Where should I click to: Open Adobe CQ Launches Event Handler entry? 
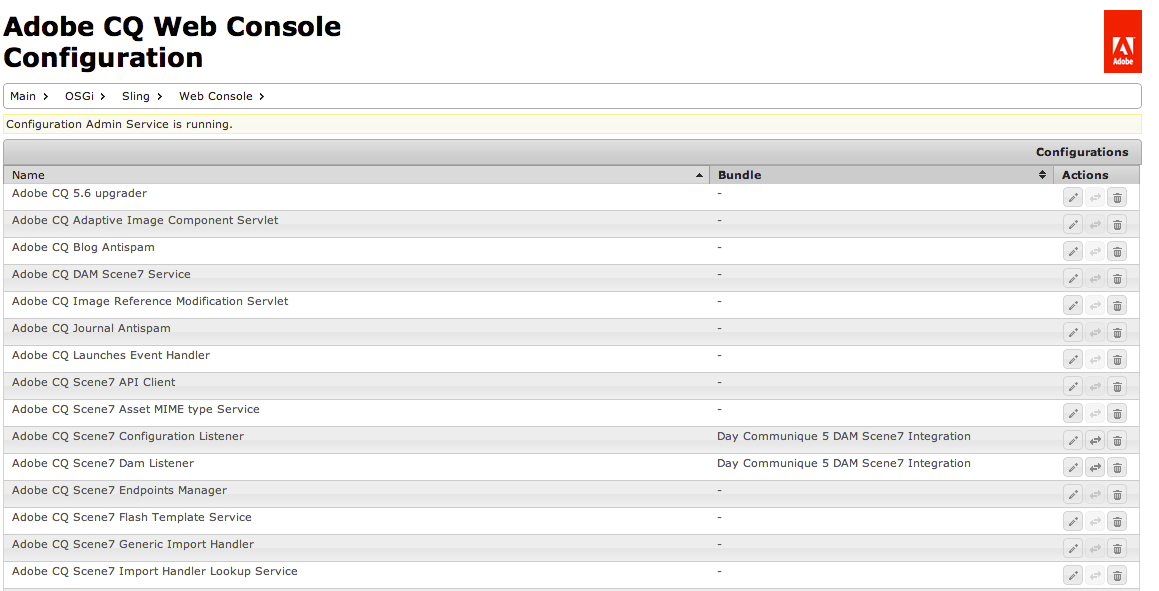(111, 355)
